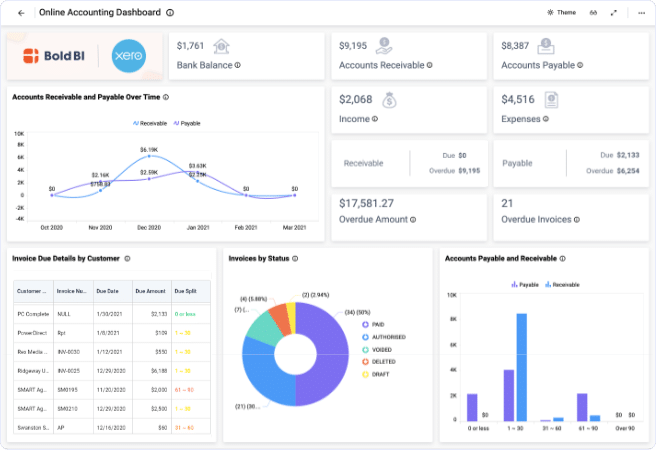656x450 pixels.
Task: Select the purple PAID donut slice
Action: pos(331,355)
